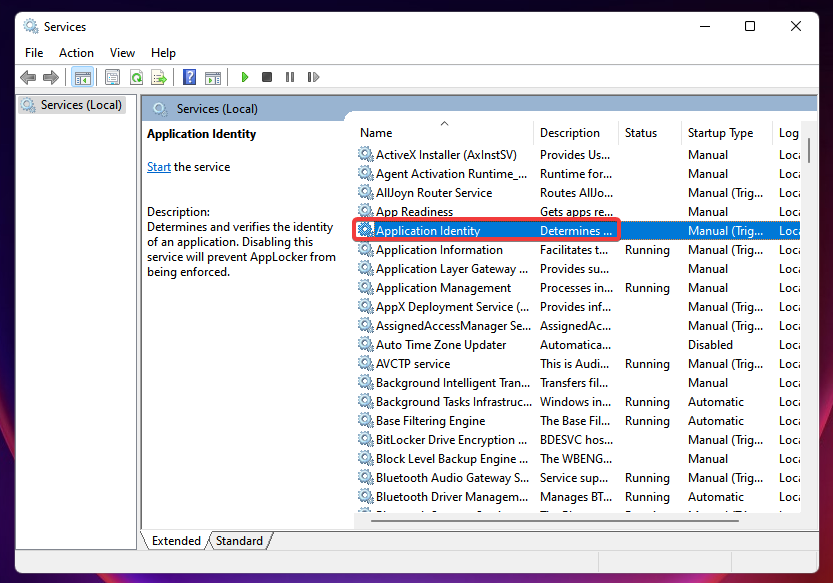
Task: Select Background Tasks Infrastructure service row
Action: [577, 402]
